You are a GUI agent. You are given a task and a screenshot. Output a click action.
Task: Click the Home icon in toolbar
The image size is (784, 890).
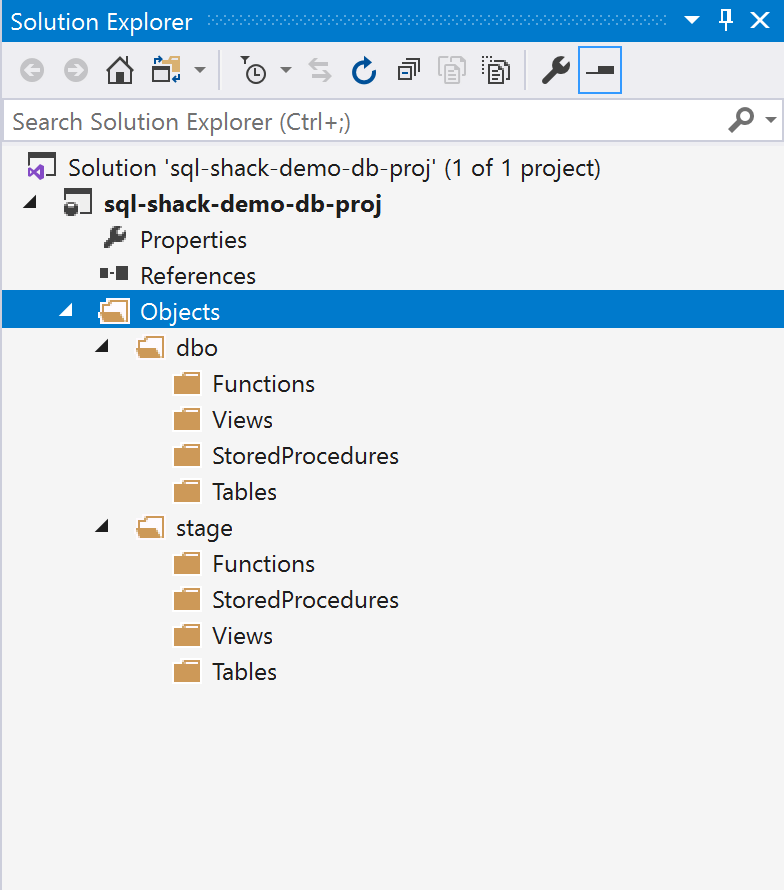[x=120, y=70]
